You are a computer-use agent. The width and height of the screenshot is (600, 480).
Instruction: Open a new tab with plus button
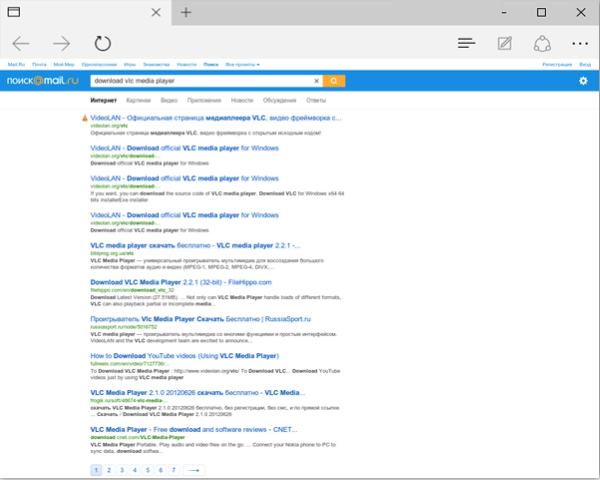pyautogui.click(x=186, y=13)
